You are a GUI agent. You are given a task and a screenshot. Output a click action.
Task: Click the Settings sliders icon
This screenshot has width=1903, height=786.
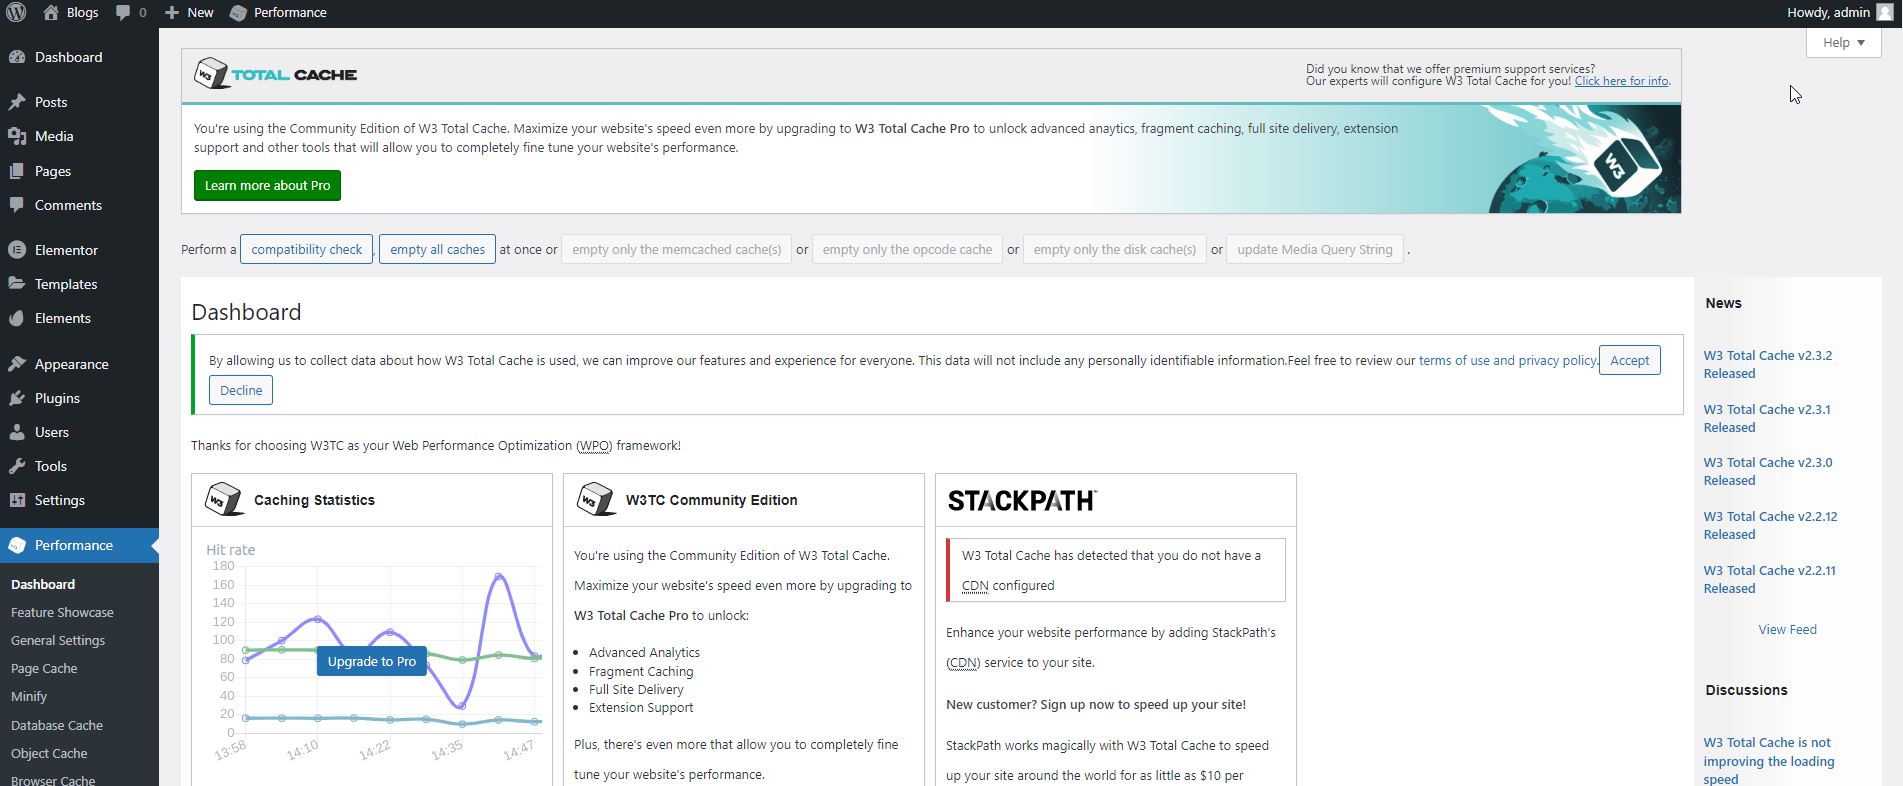point(17,500)
